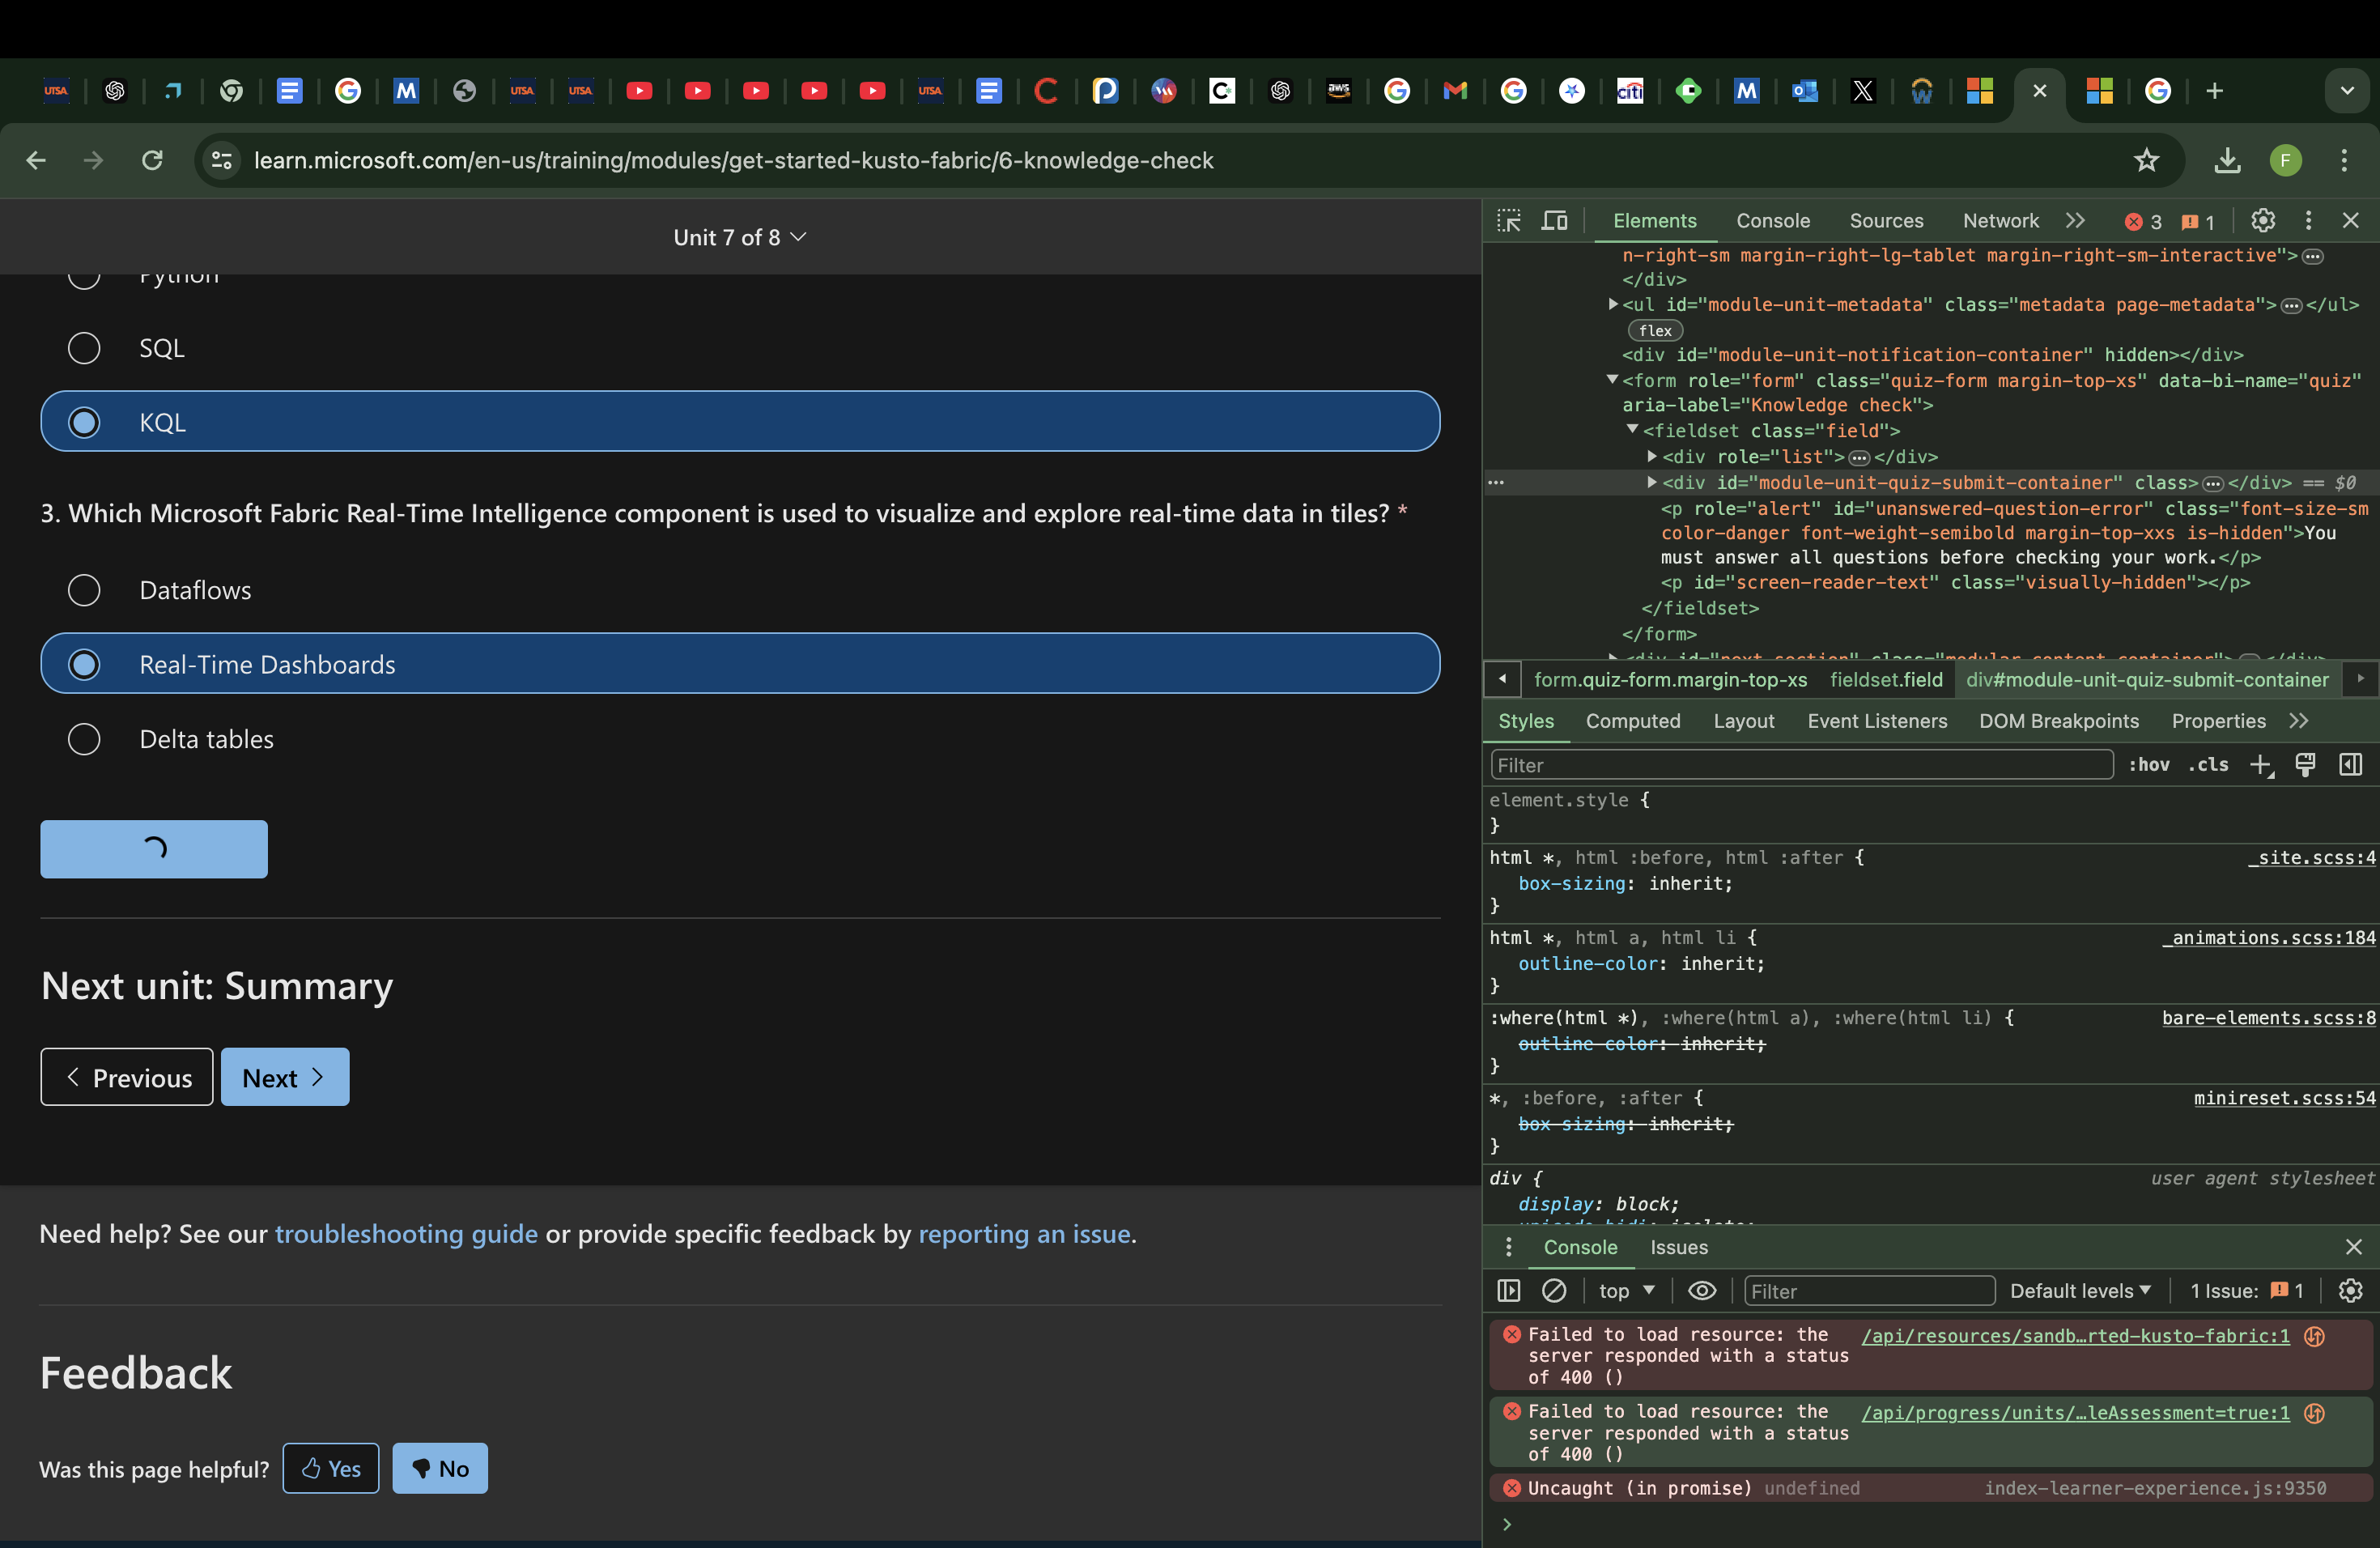Image resolution: width=2380 pixels, height=1548 pixels.
Task: Open the top JavaScript context dropdown
Action: (1627, 1291)
